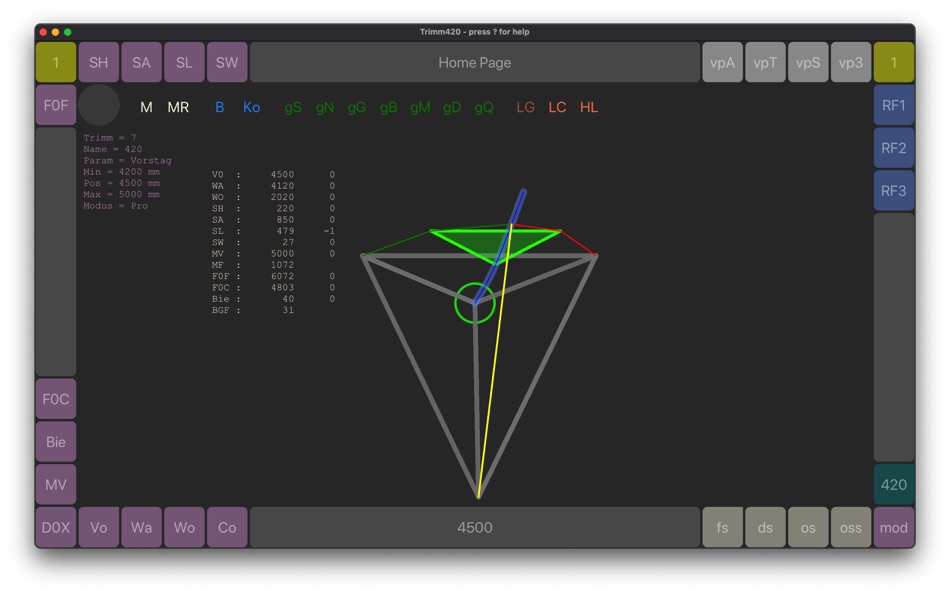The width and height of the screenshot is (950, 594).
Task: Click the 'Trimm = 7' text line
Action: [110, 138]
